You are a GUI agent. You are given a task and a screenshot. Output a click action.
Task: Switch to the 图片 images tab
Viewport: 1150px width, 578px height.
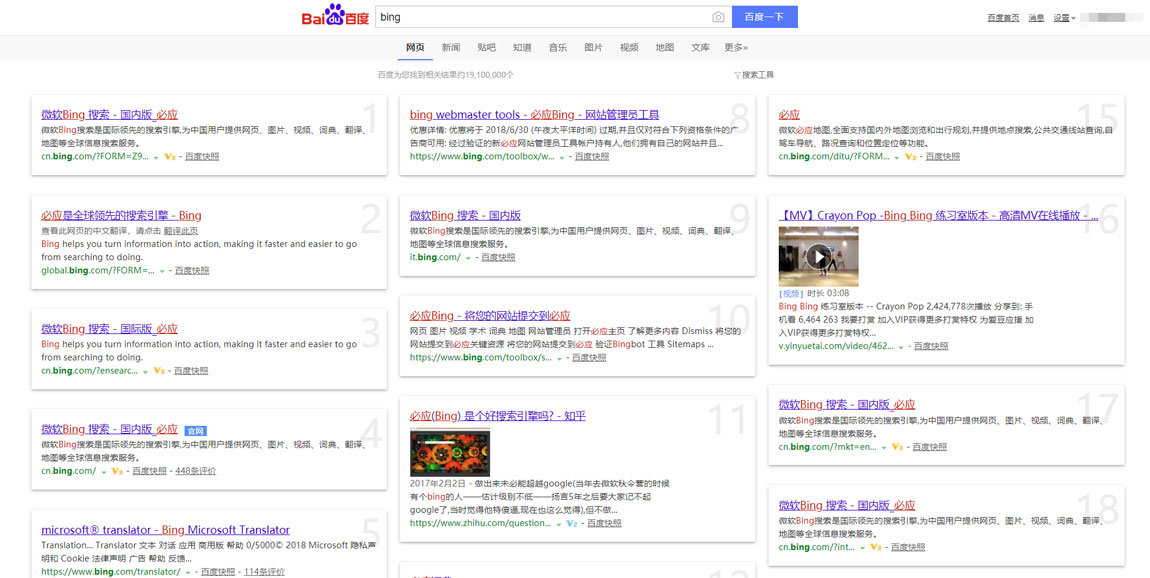point(593,46)
